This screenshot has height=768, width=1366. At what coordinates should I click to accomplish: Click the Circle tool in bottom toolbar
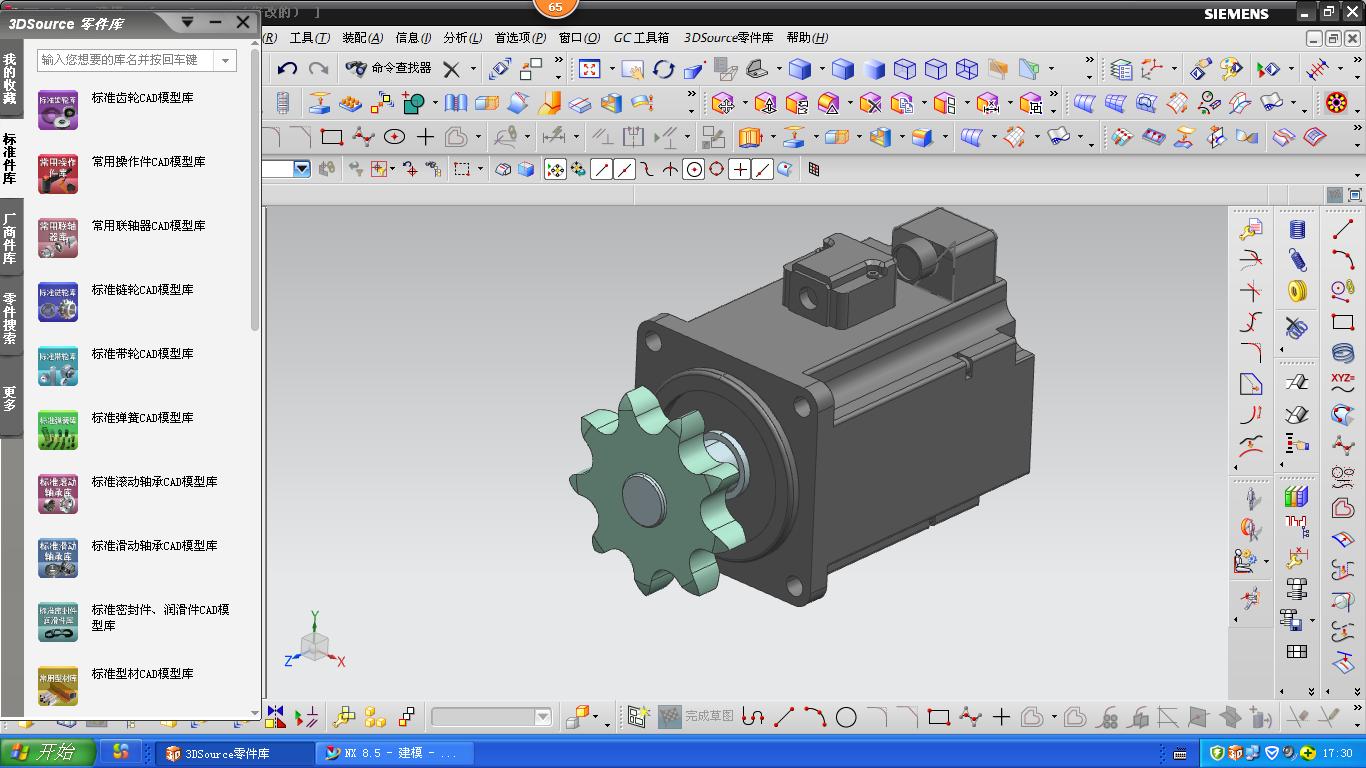(x=846, y=717)
